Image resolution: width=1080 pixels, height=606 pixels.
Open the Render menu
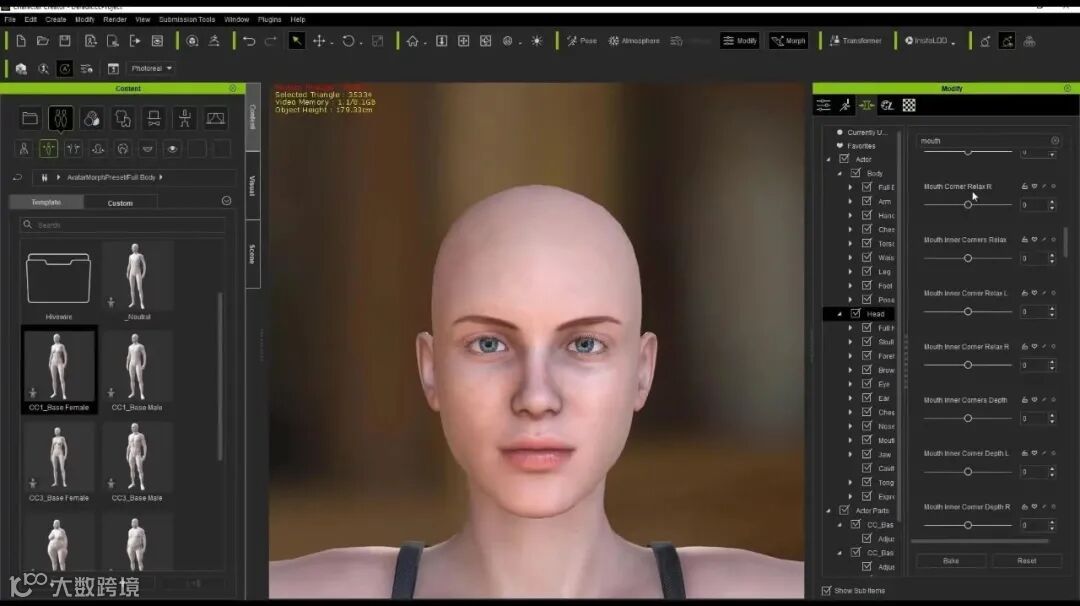point(115,19)
